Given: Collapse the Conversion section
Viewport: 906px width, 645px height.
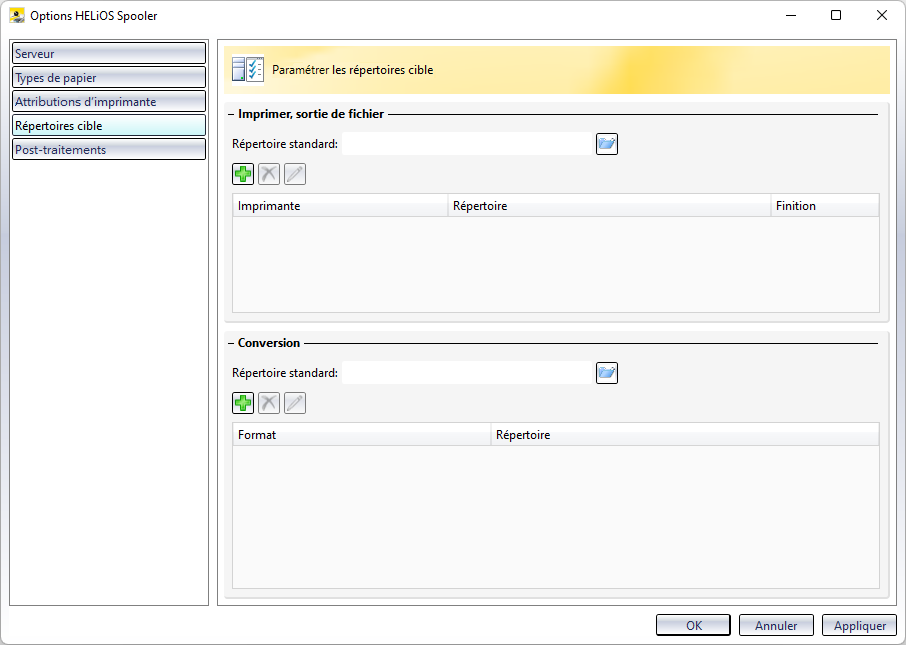Looking at the screenshot, I should pos(231,343).
